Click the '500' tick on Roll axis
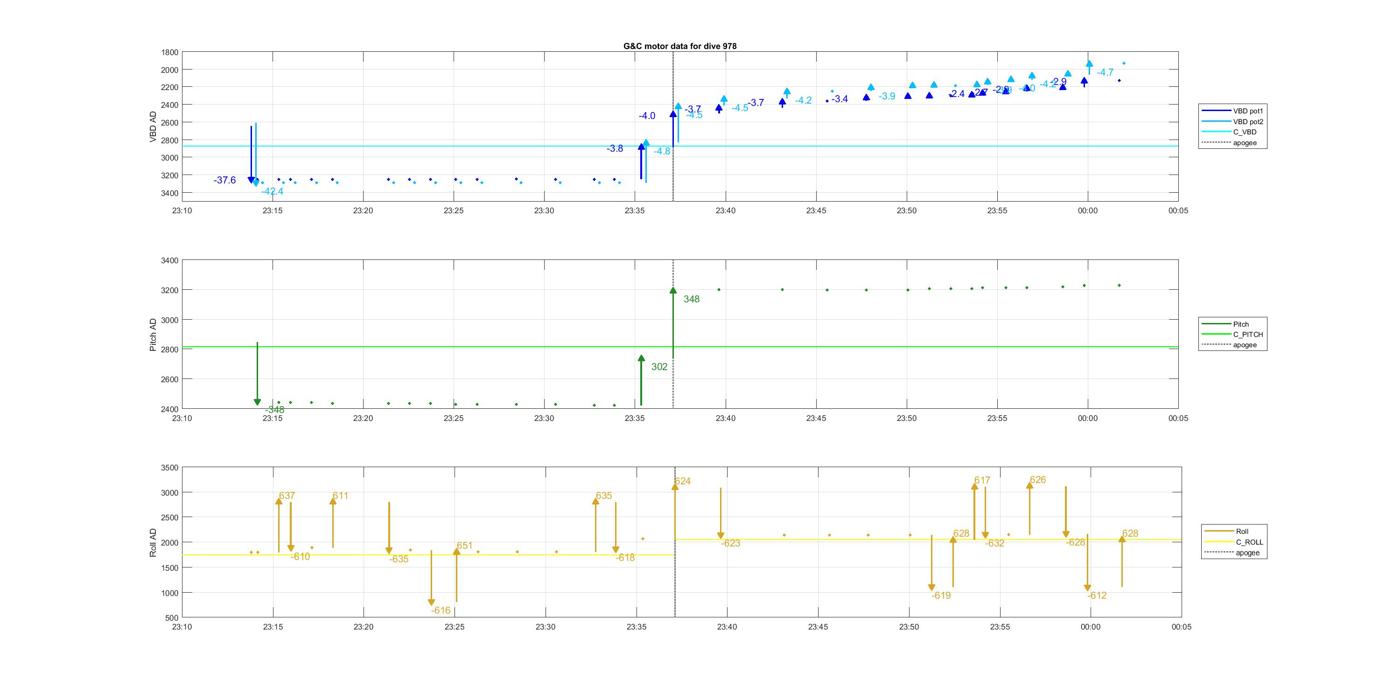 (172, 619)
